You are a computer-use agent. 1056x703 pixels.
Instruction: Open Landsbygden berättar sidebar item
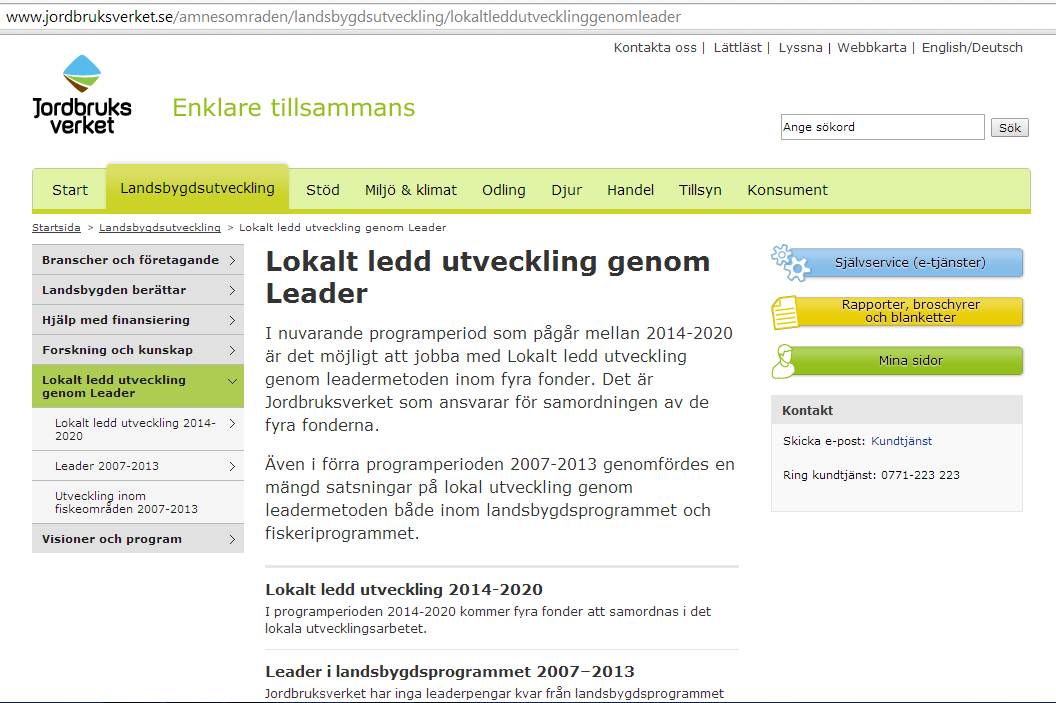(137, 290)
